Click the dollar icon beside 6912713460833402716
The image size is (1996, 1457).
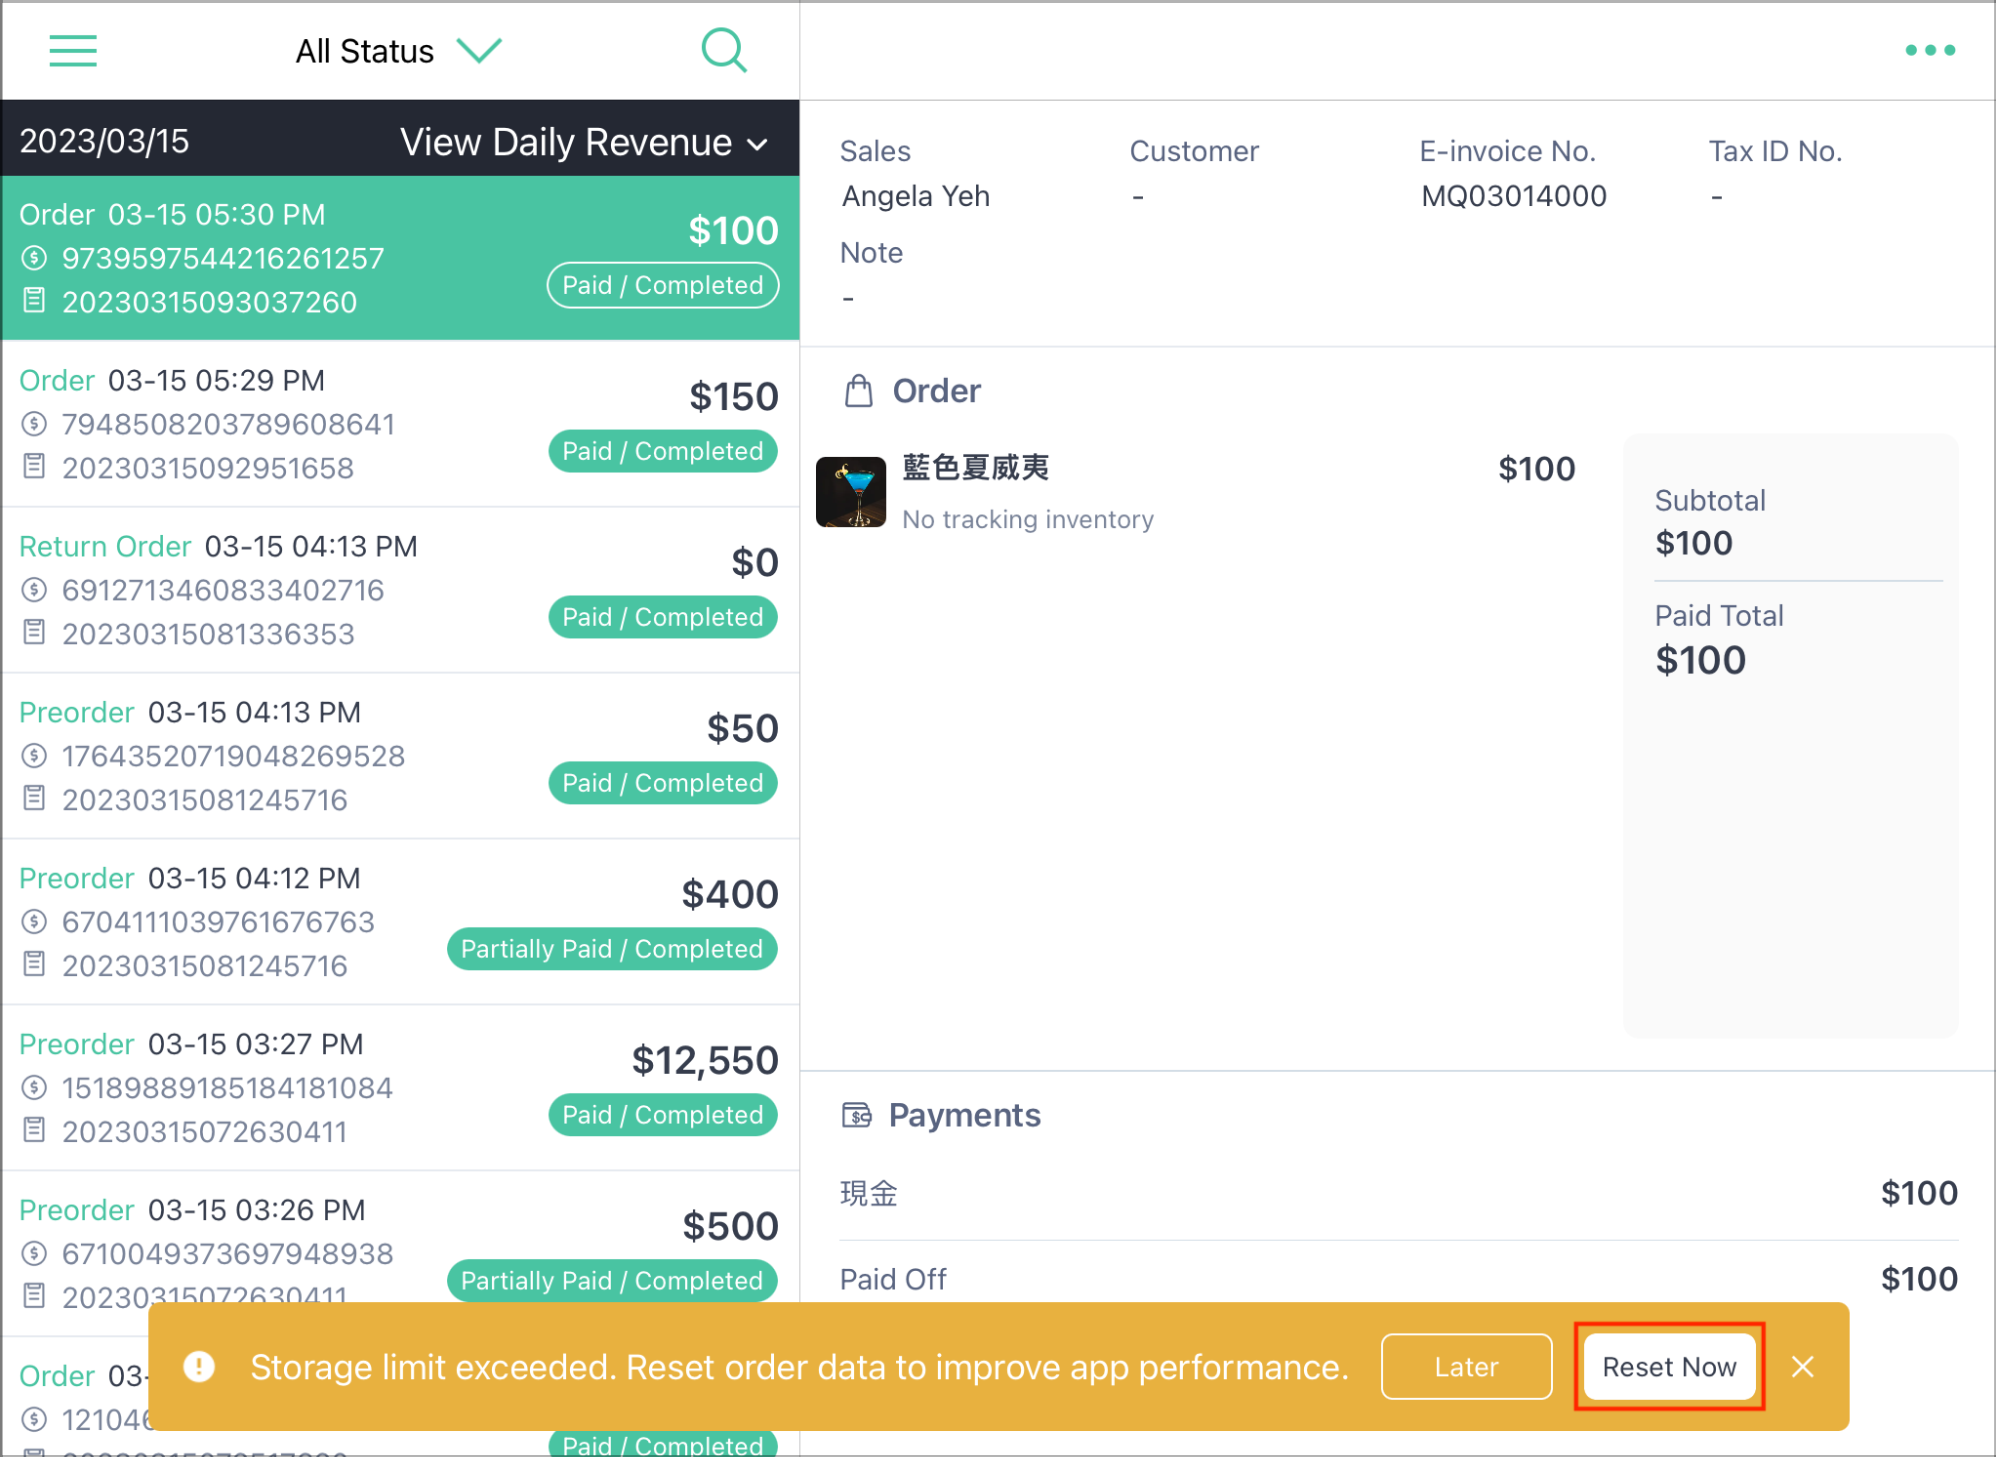click(x=34, y=590)
